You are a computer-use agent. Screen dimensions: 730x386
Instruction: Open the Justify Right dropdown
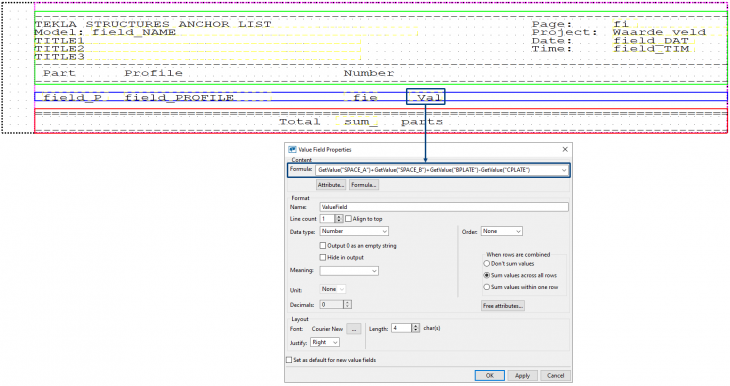click(325, 343)
